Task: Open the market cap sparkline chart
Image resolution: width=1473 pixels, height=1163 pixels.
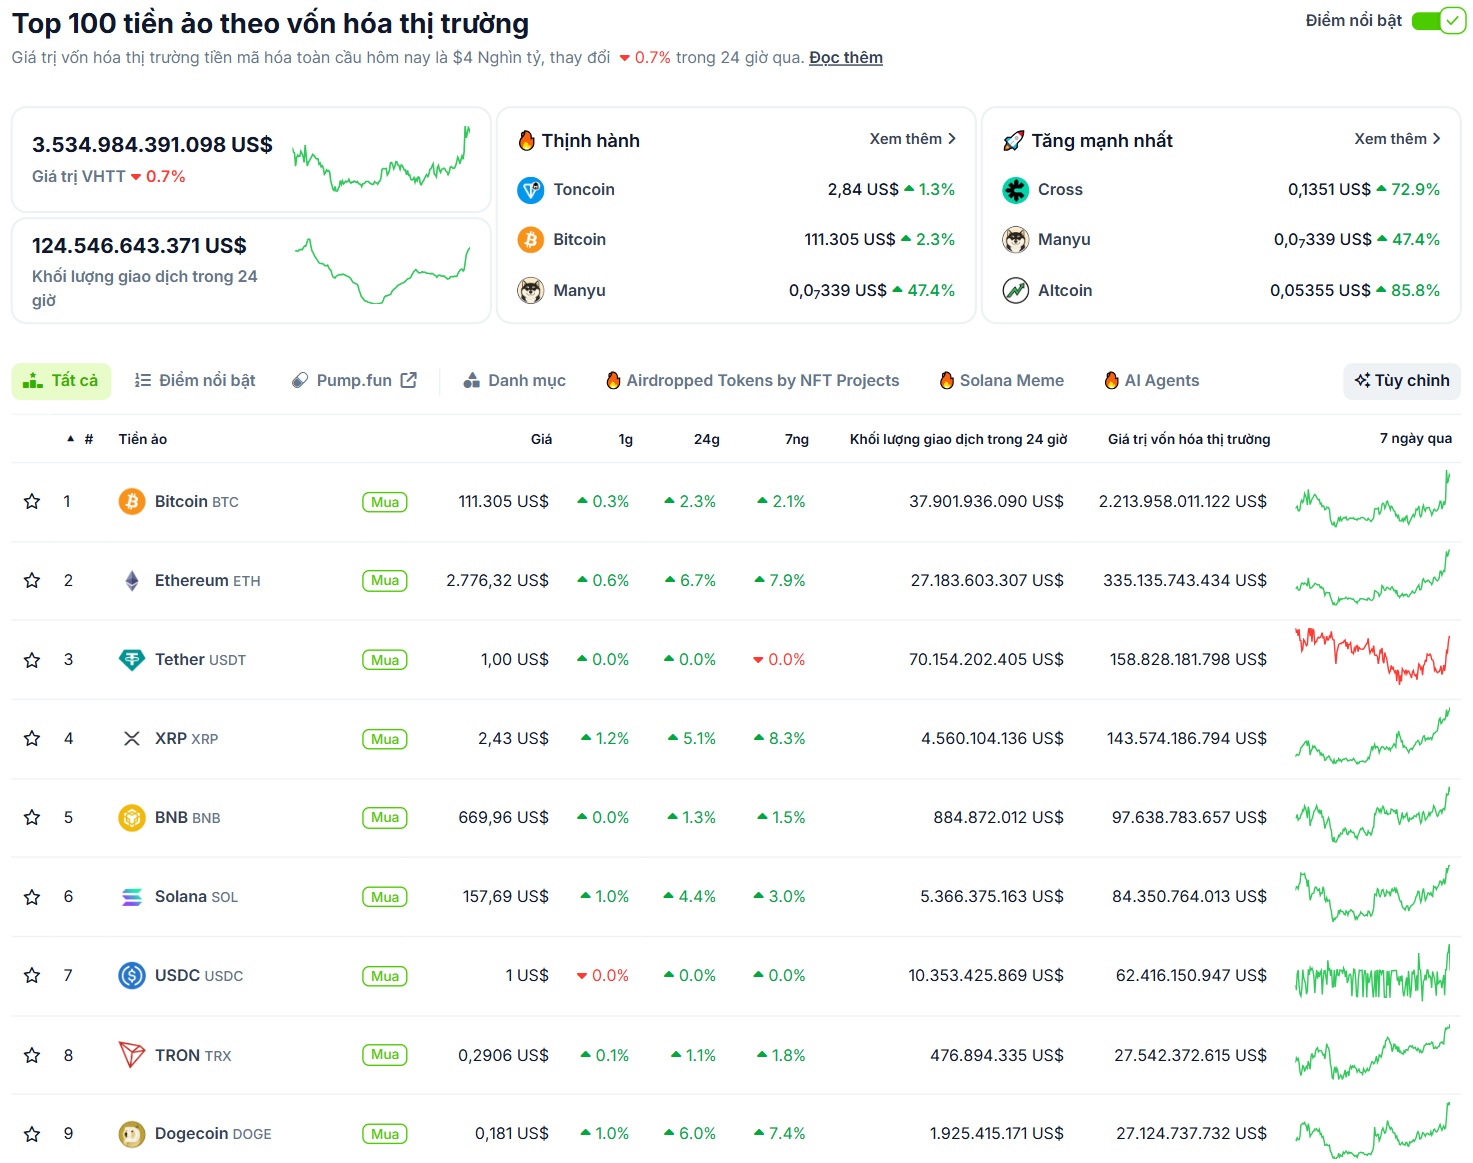Action: click(x=381, y=160)
